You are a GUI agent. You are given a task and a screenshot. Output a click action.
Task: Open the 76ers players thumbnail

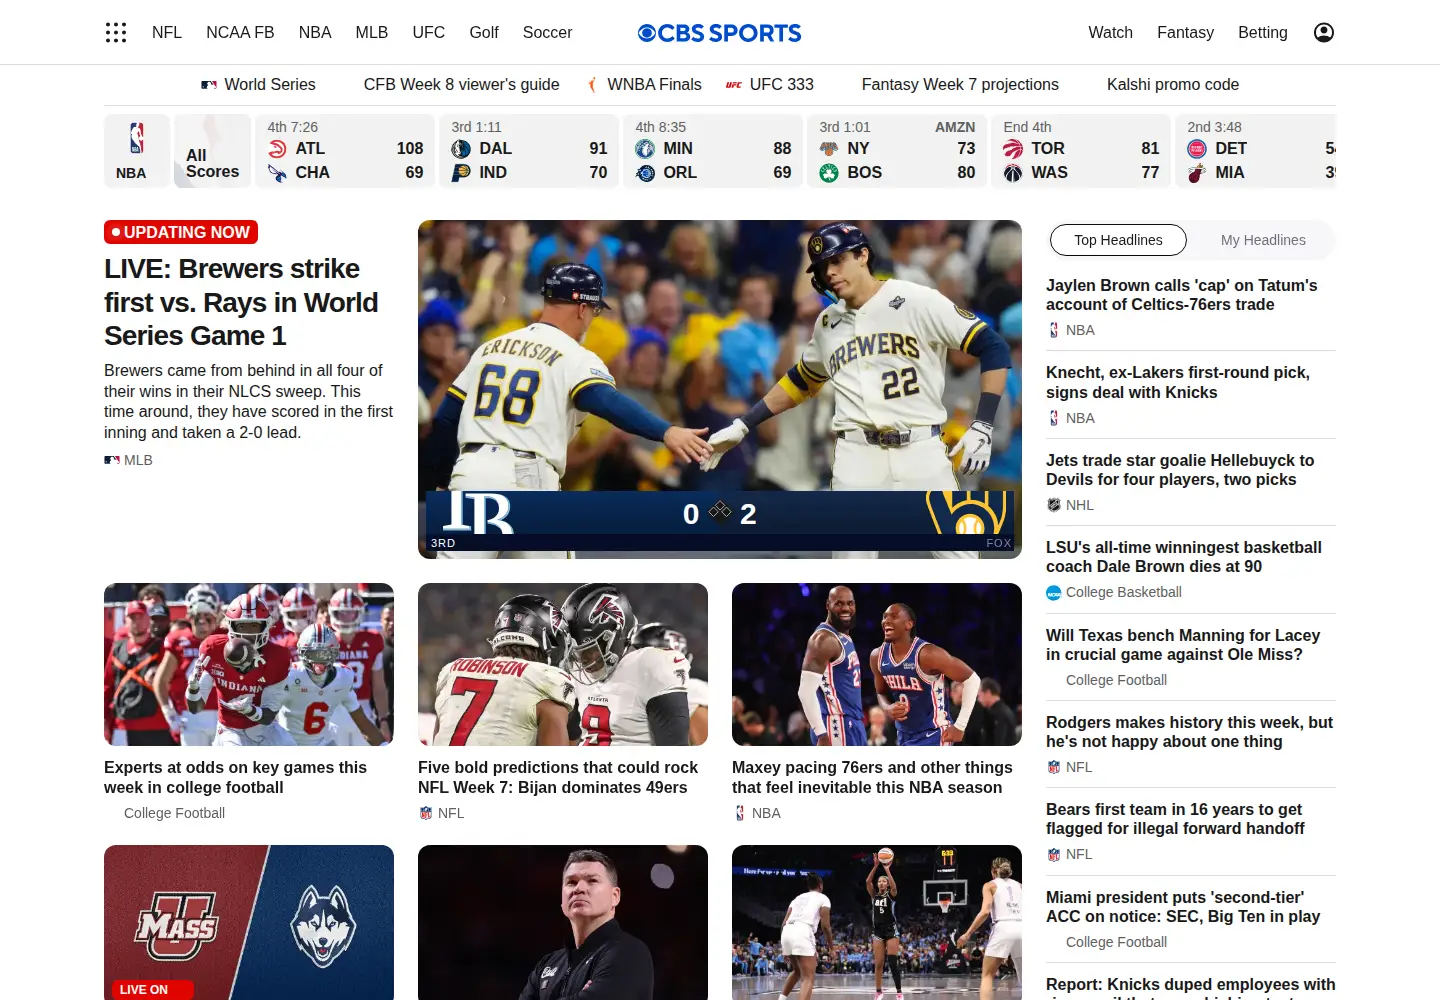click(877, 664)
